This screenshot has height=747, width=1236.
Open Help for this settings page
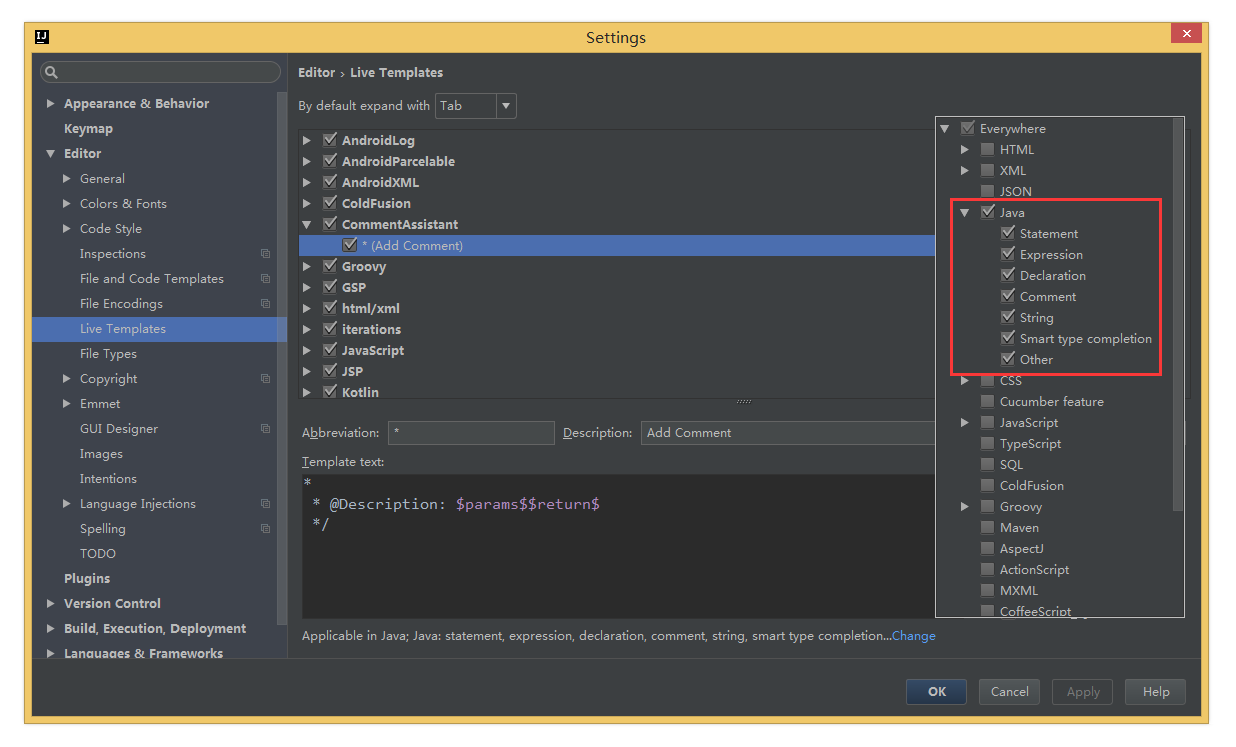[x=1156, y=692]
